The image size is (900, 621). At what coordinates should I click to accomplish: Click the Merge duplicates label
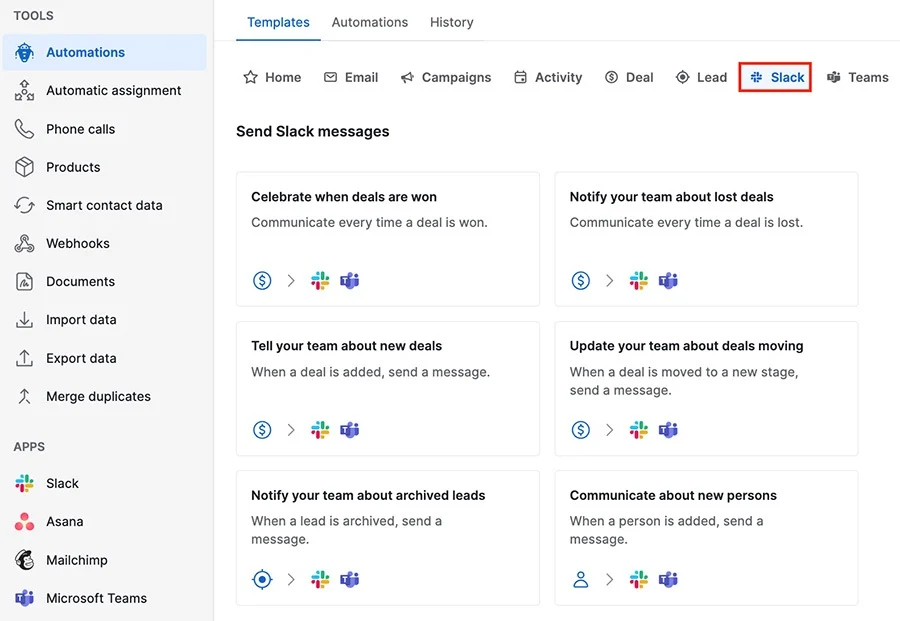coord(98,397)
